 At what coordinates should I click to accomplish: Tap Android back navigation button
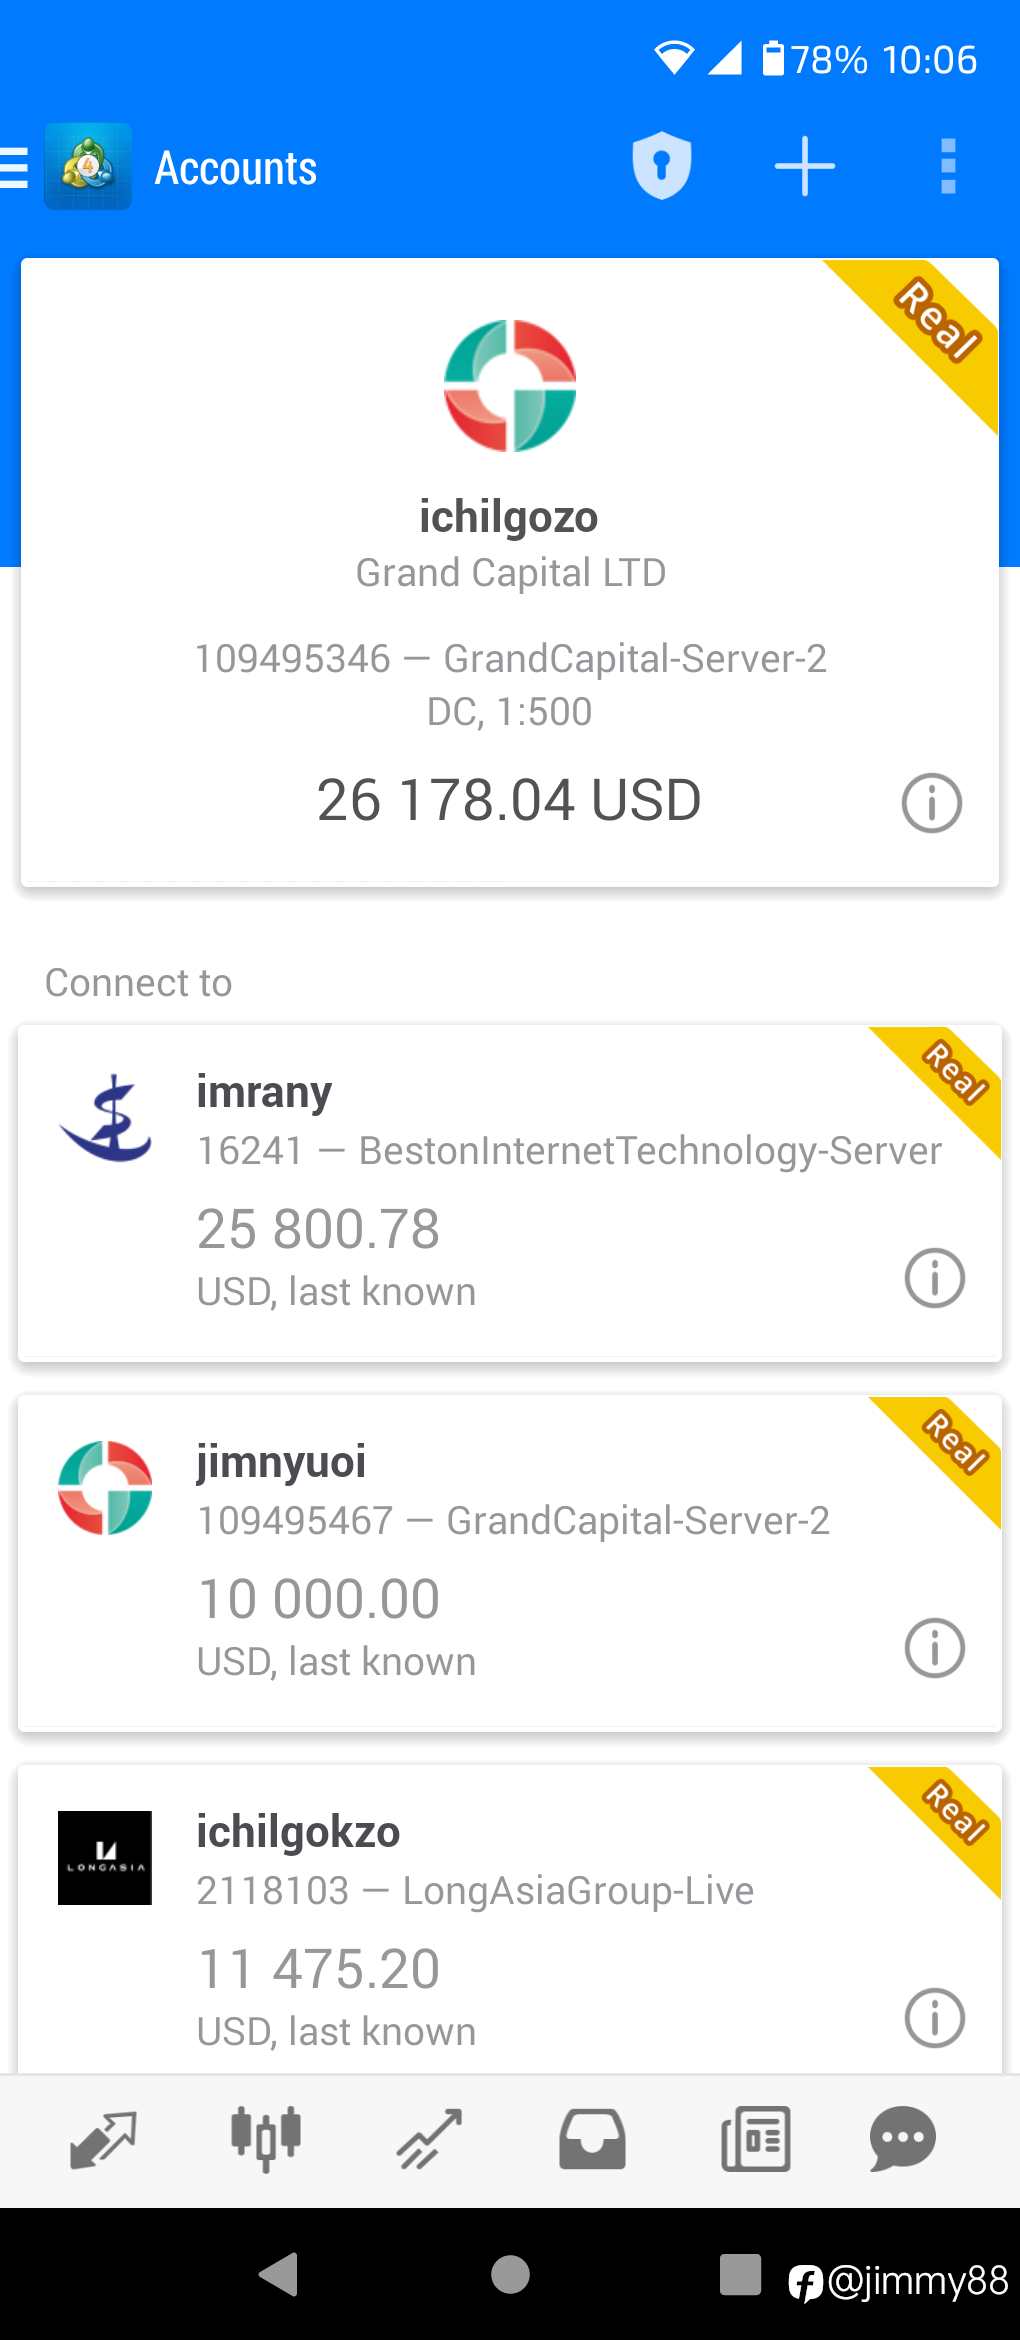pos(279,2275)
